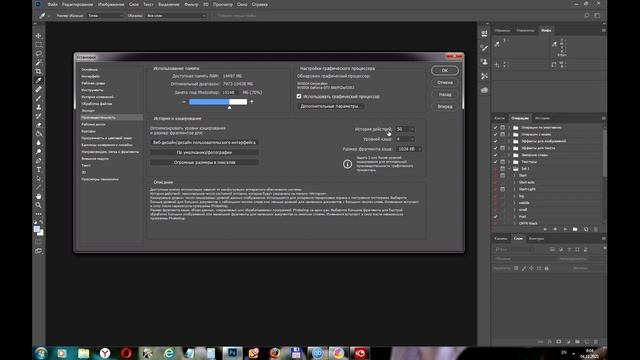Screen dimensions: 640x360
Task: Click OK in the preferences dialog
Action: pos(445,71)
